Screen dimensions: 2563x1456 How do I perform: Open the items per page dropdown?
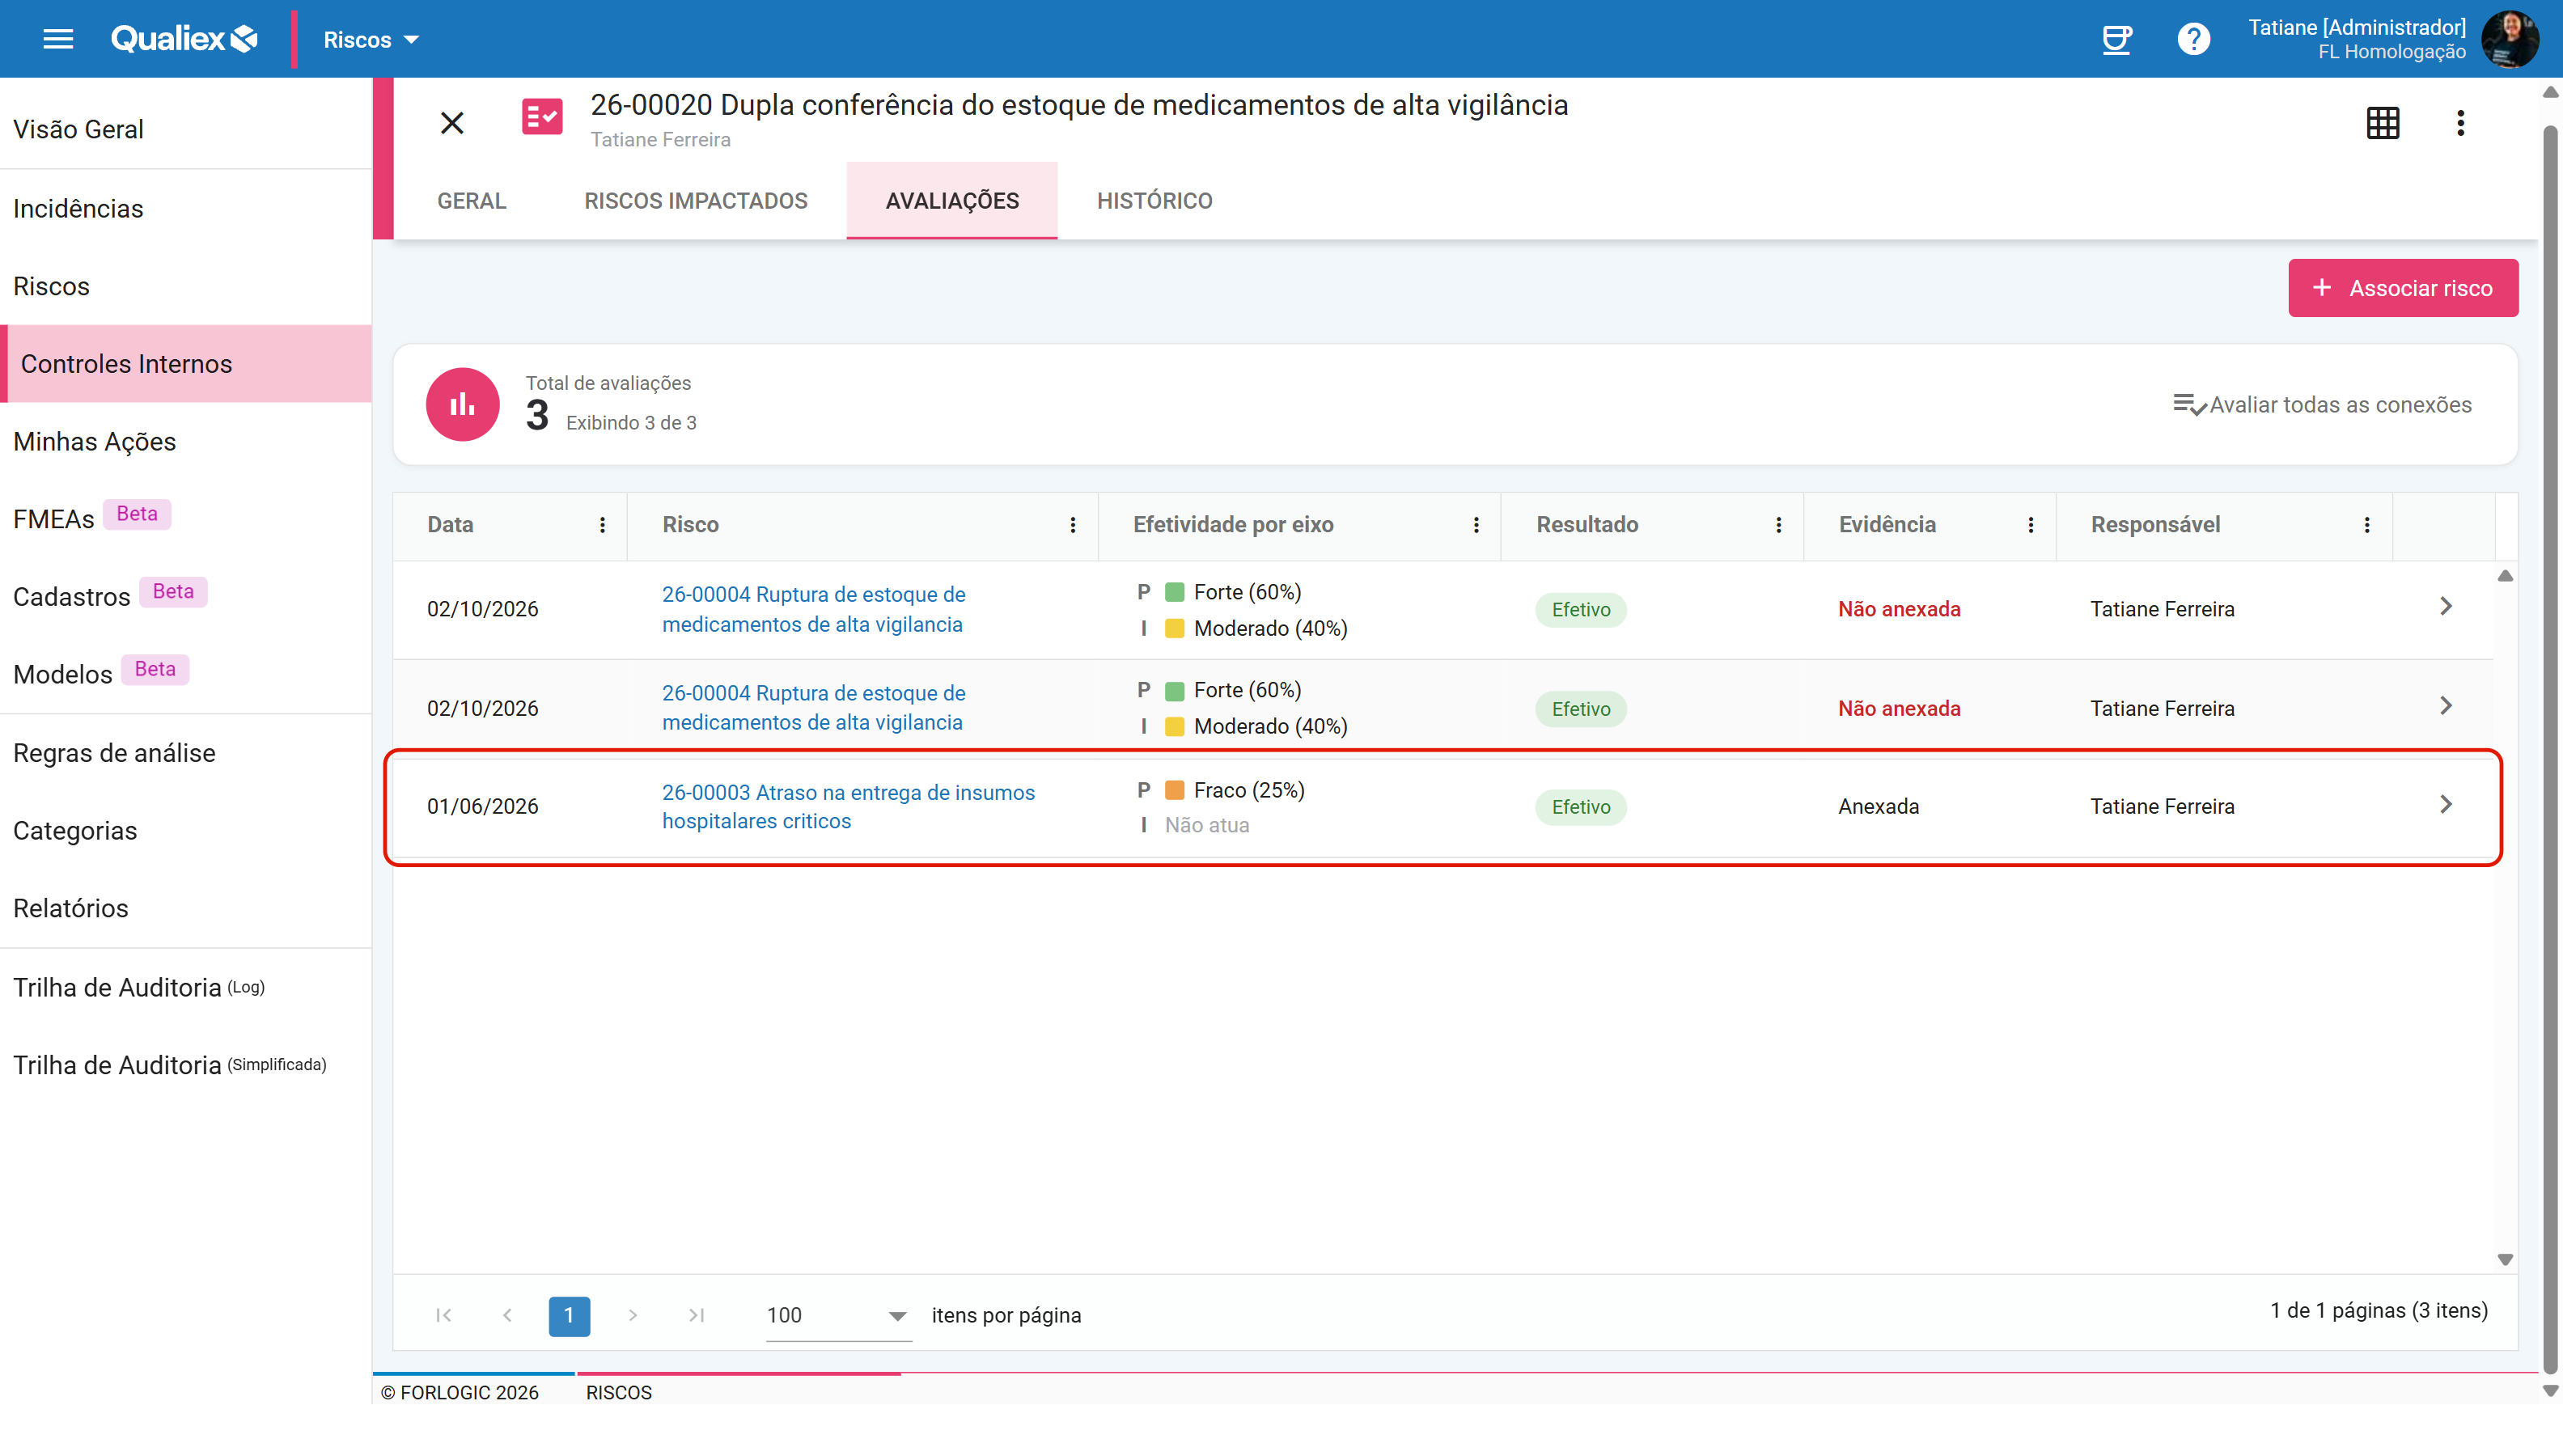[x=838, y=1315]
